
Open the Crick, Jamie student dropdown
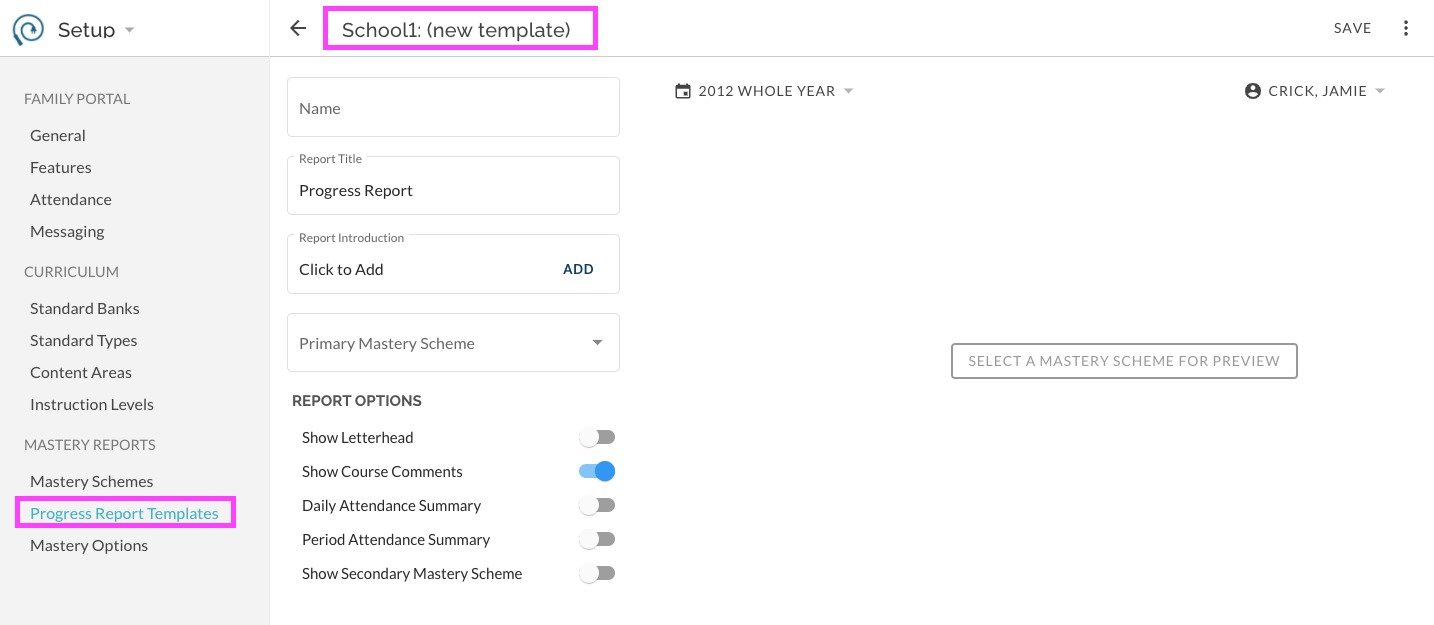tap(1315, 91)
